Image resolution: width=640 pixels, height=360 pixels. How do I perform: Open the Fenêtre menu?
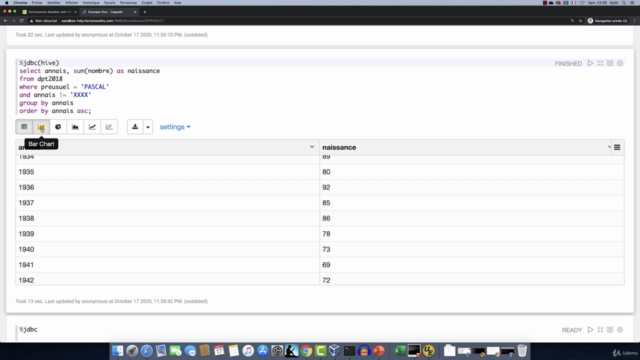(x=163, y=2)
